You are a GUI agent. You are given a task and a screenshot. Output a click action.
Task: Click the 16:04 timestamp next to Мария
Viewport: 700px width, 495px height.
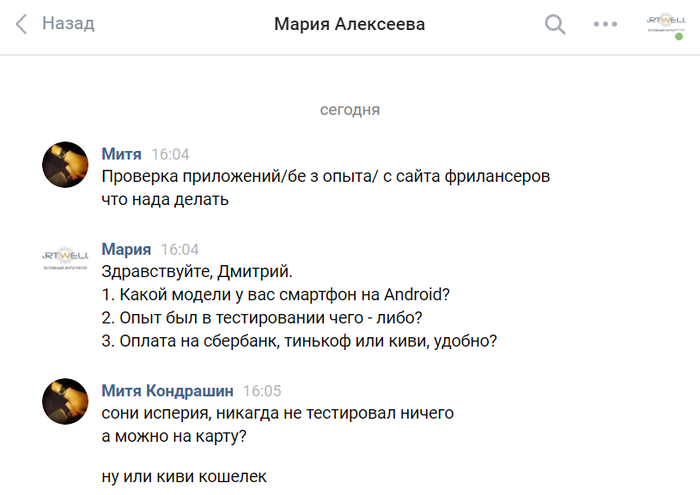point(180,250)
